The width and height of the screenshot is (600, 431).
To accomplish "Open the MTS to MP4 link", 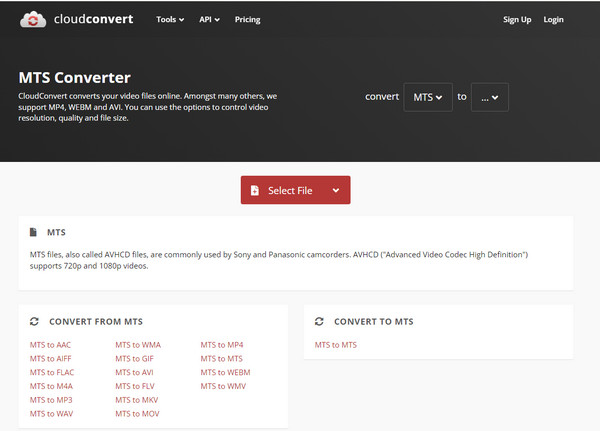I will tap(222, 345).
